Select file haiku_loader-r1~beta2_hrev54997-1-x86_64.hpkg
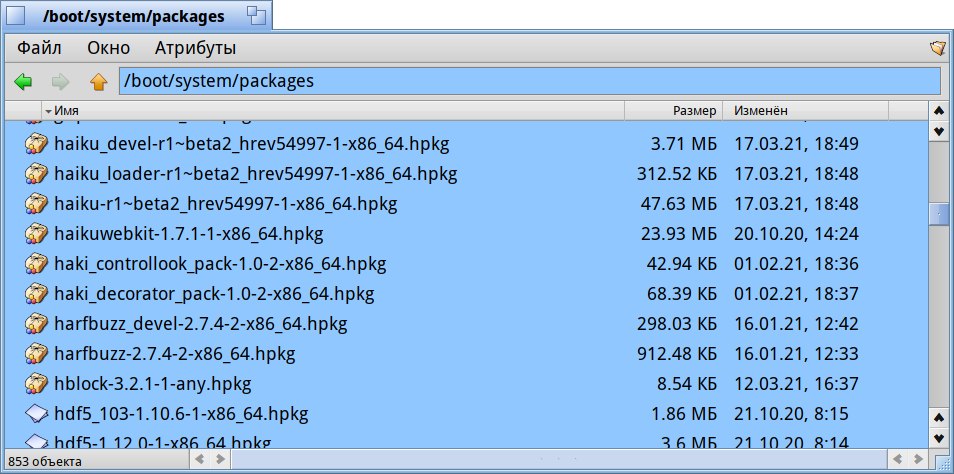 point(256,174)
